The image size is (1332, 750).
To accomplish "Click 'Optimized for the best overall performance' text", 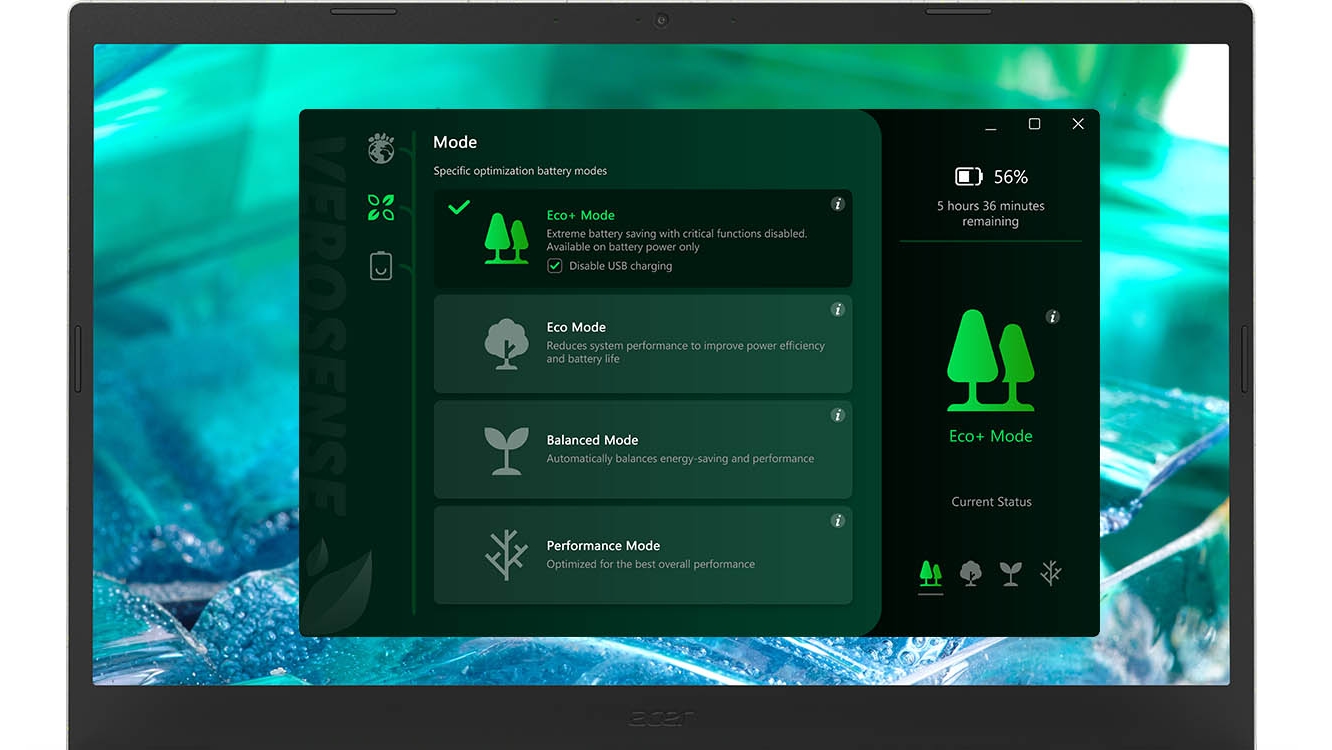I will (x=650, y=564).
